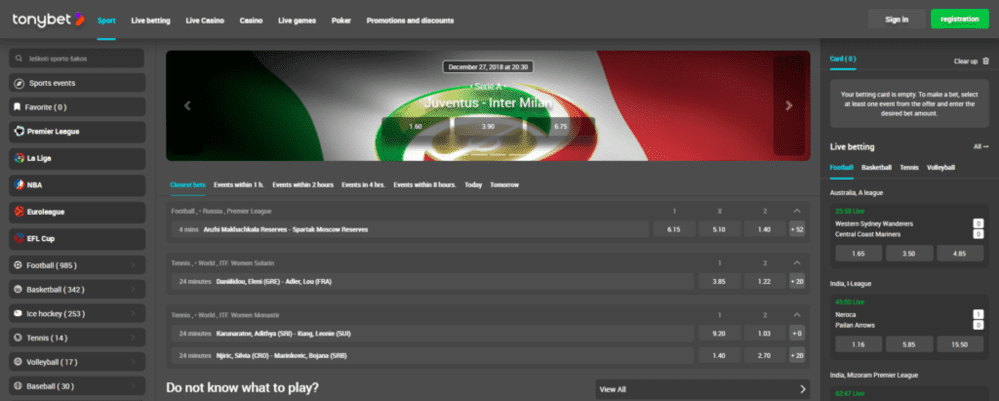The height and width of the screenshot is (401, 999).
Task: Click the EFL Cup logo icon
Action: tap(19, 238)
